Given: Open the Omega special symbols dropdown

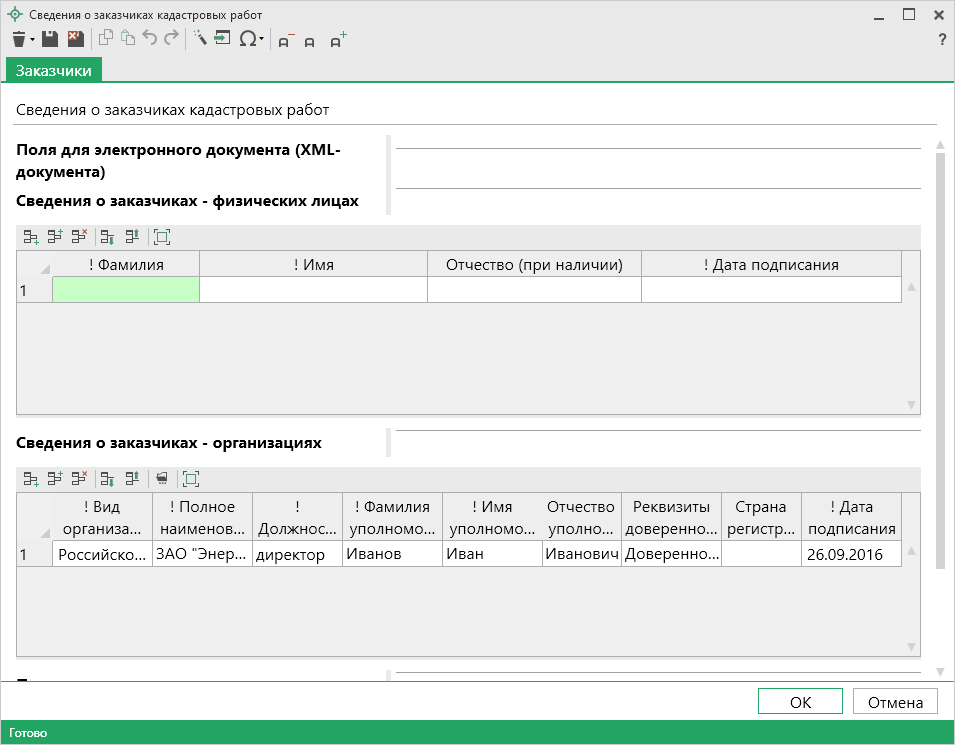Looking at the screenshot, I should click(x=262, y=40).
